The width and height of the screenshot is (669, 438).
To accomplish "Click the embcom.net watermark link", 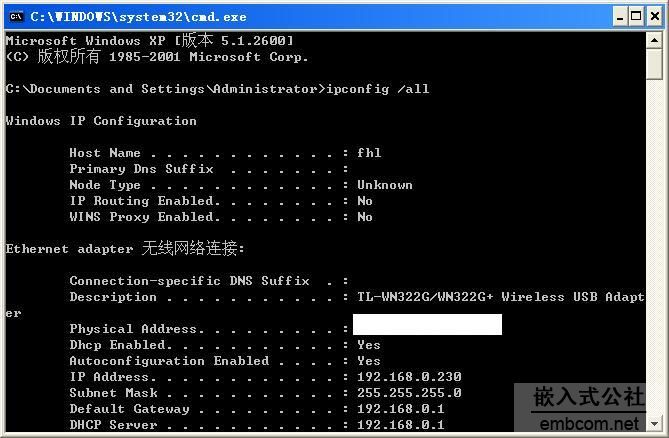I will click(589, 423).
